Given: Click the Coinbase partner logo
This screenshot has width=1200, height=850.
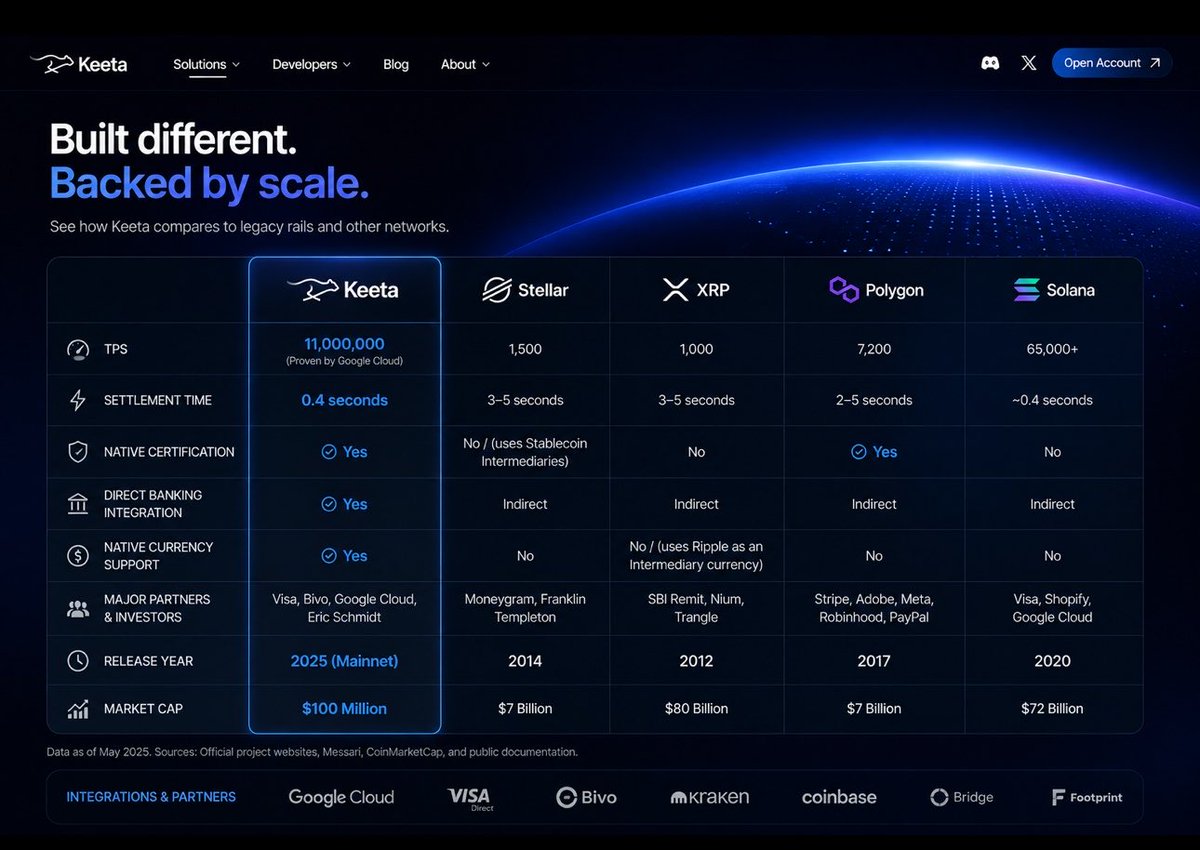Looking at the screenshot, I should (839, 797).
